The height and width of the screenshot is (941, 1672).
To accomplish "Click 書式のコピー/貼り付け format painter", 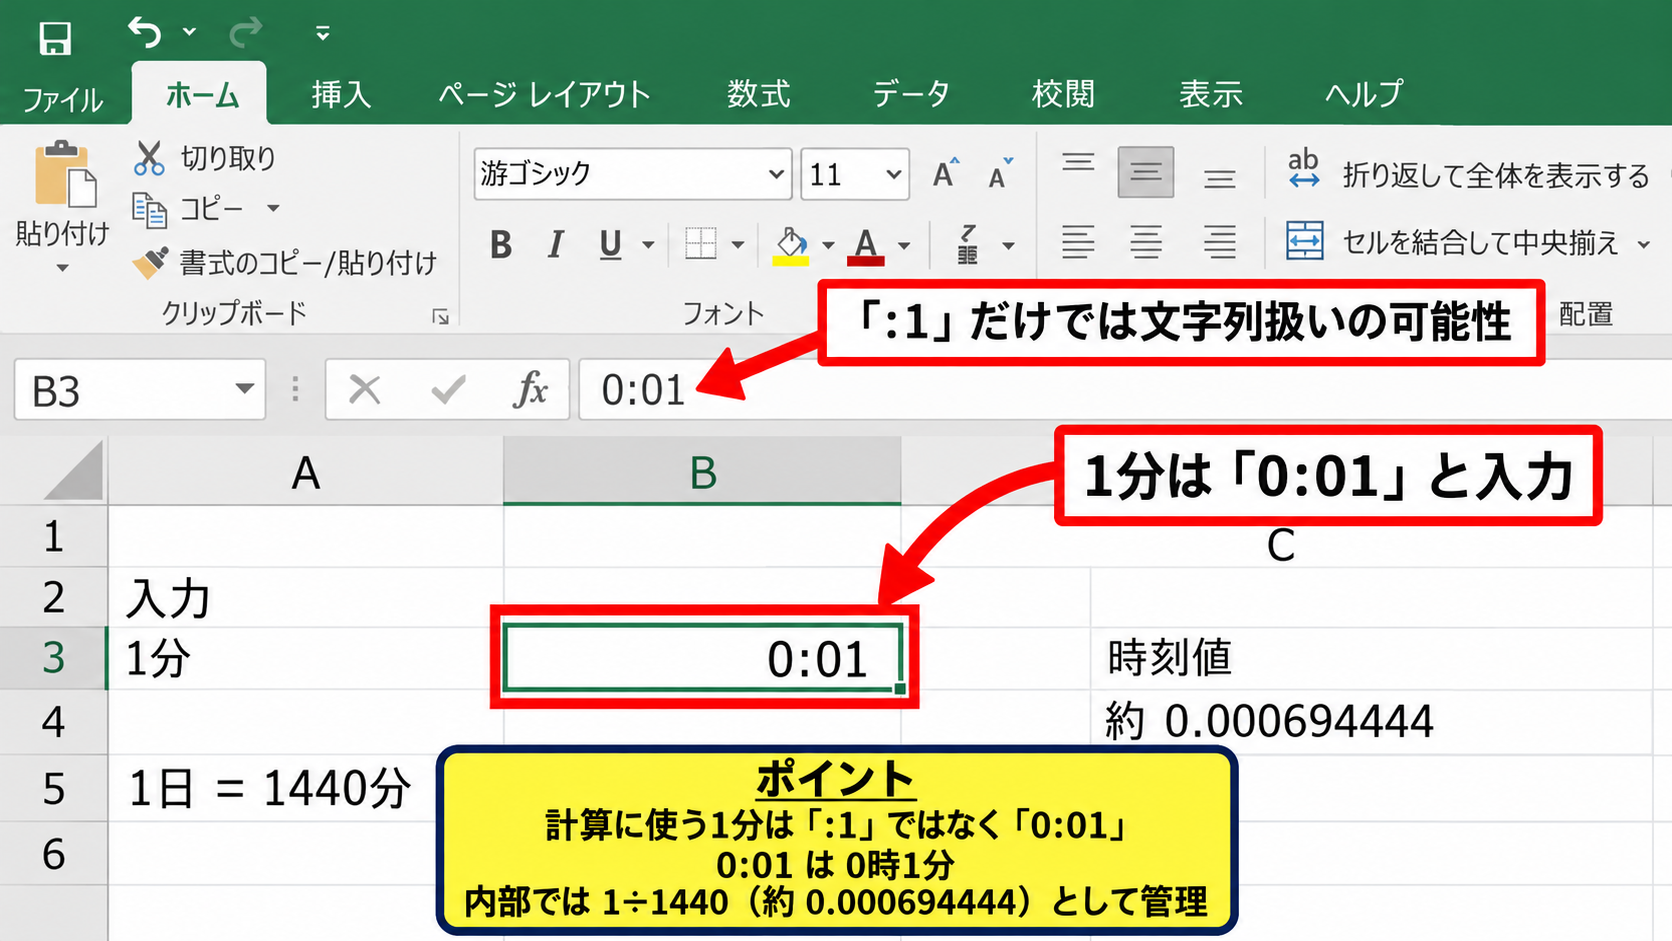I will pyautogui.click(x=285, y=263).
